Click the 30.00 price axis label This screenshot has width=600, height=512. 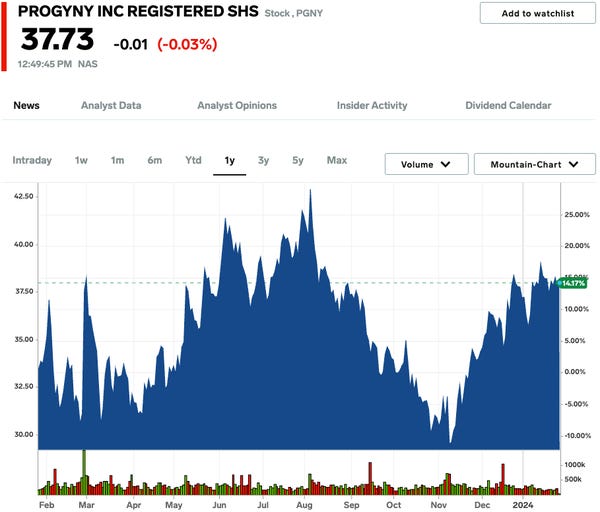(24, 434)
